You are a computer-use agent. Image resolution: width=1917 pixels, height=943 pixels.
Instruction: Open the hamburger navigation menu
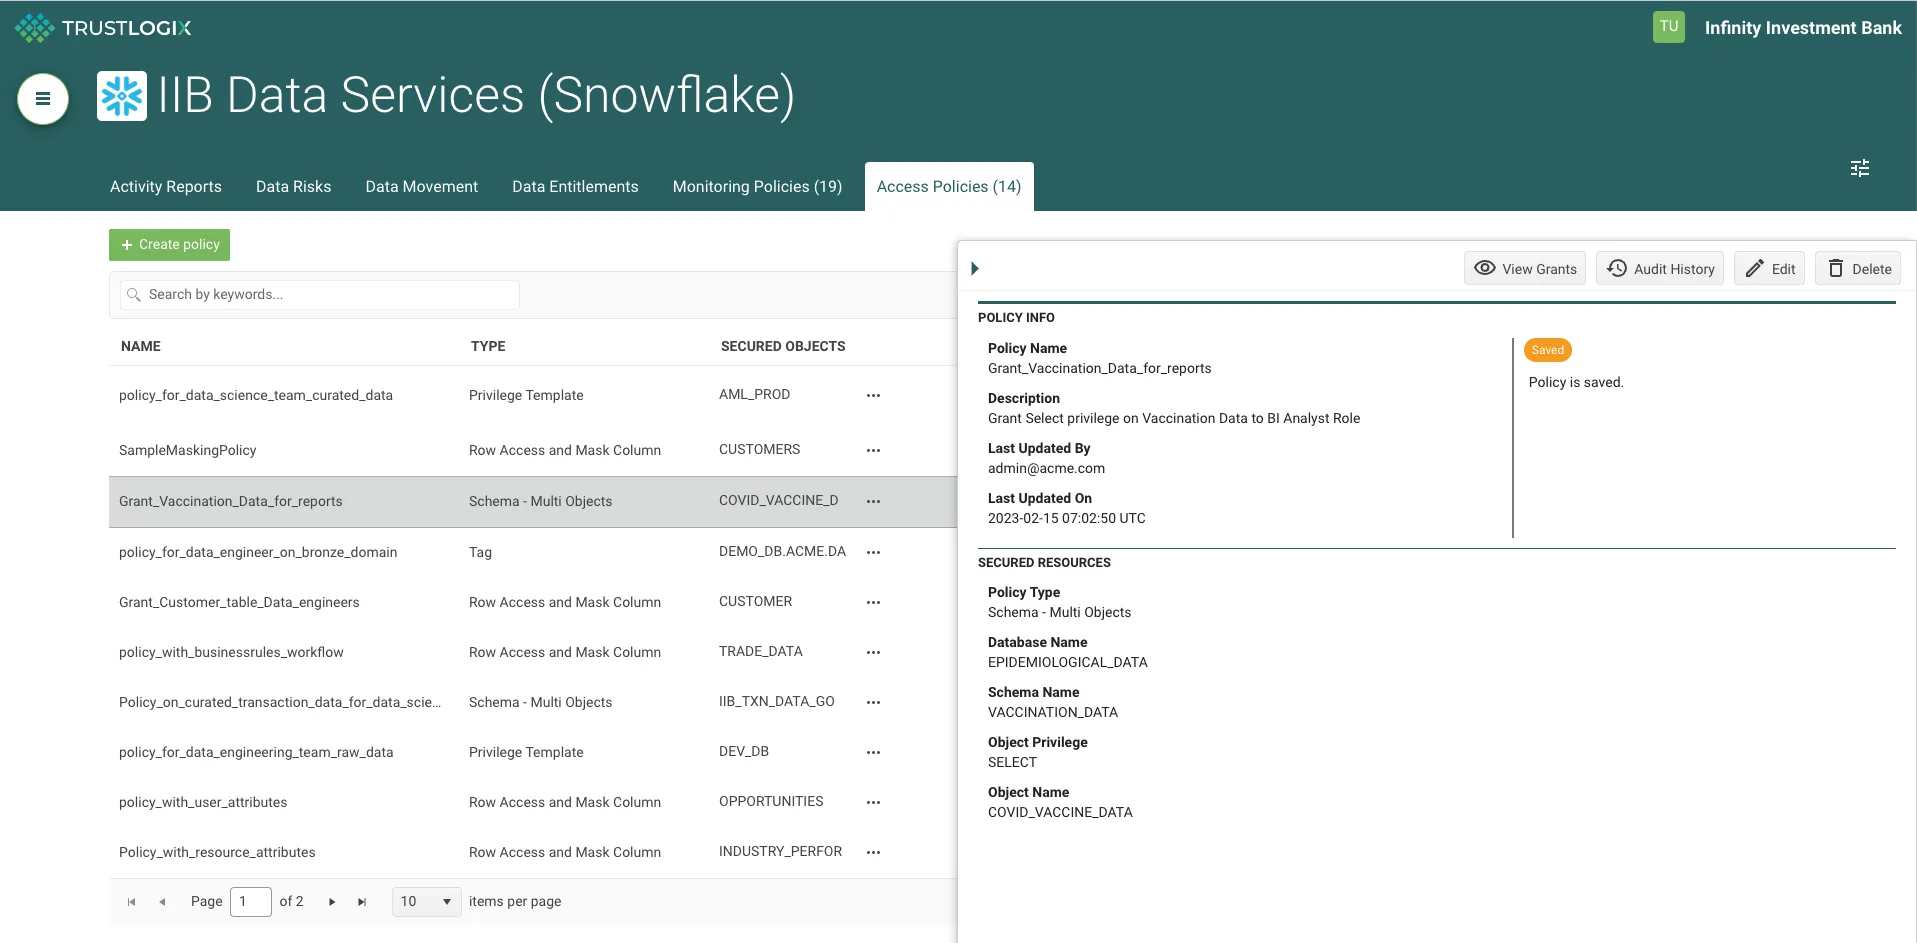(x=41, y=99)
